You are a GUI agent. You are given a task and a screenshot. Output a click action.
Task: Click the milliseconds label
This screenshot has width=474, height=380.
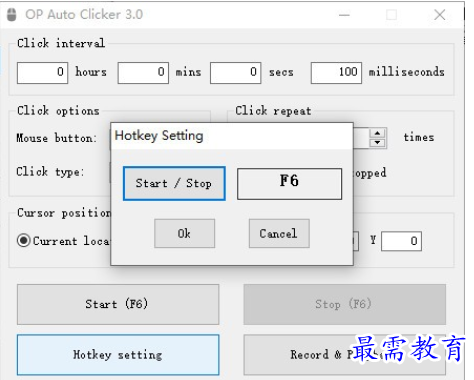coord(406,72)
